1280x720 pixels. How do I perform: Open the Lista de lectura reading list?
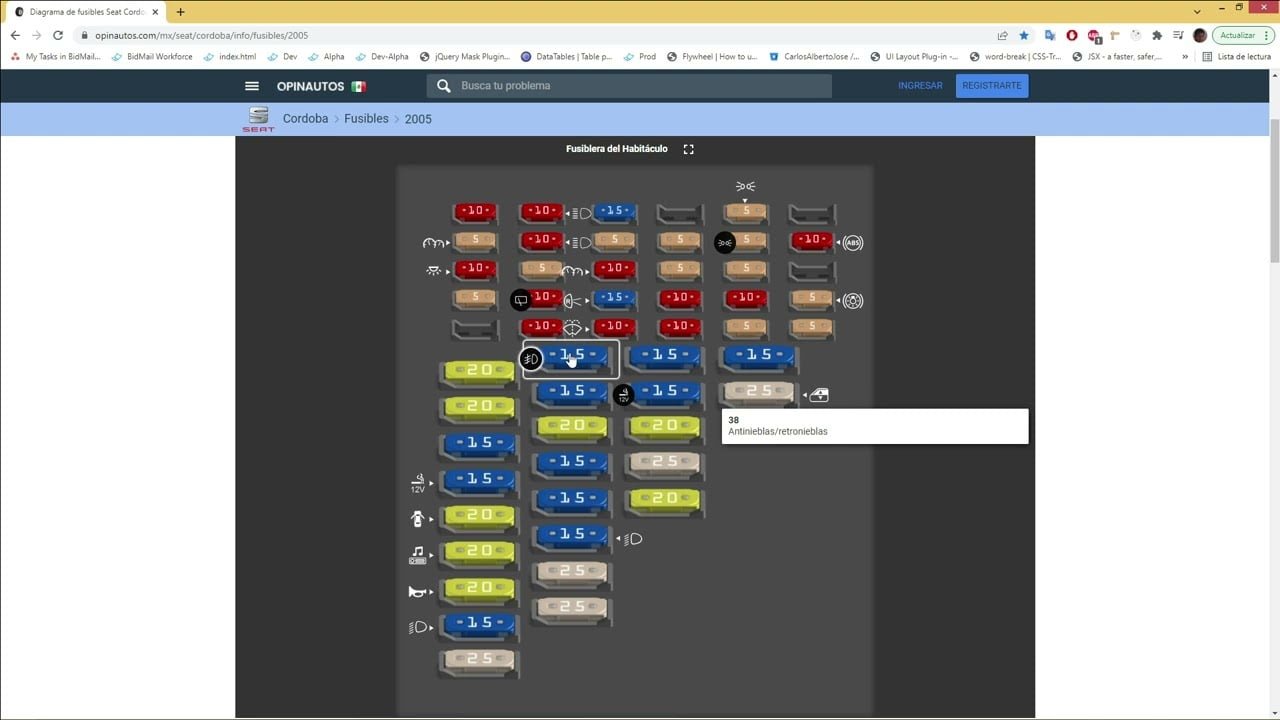1236,57
